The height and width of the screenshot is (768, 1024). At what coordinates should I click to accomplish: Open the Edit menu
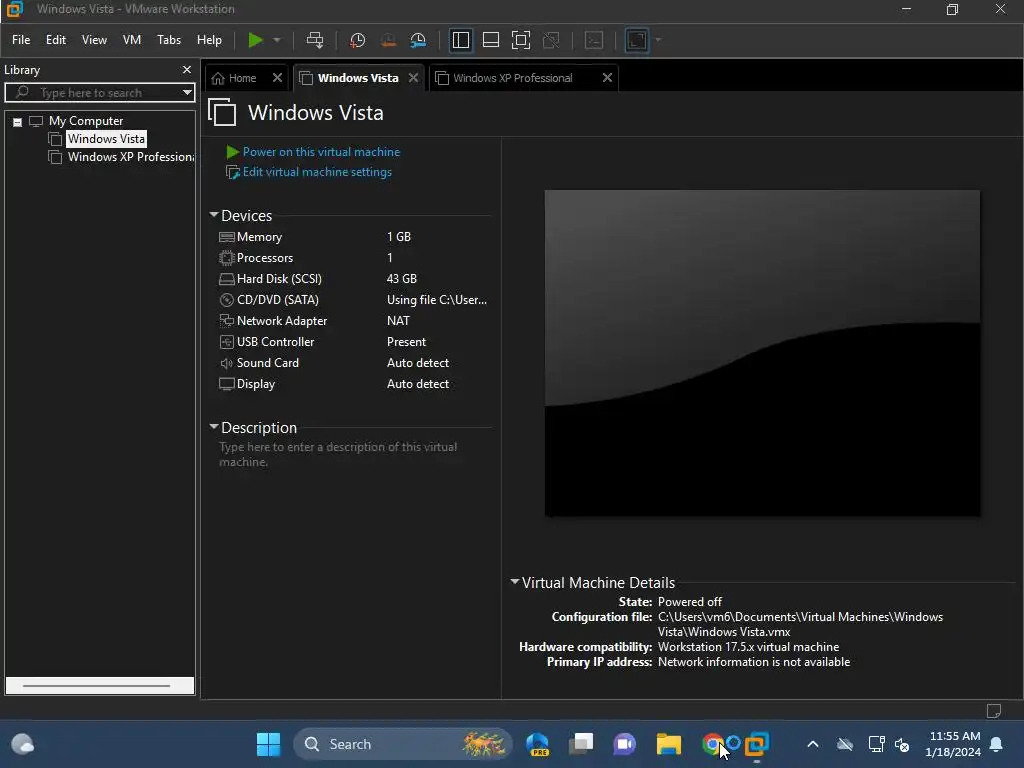[x=56, y=40]
